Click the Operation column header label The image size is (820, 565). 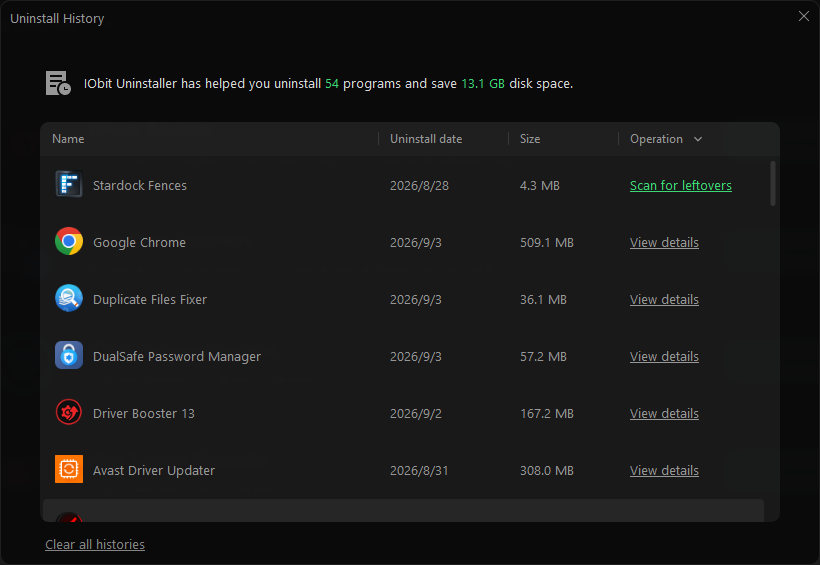(656, 139)
